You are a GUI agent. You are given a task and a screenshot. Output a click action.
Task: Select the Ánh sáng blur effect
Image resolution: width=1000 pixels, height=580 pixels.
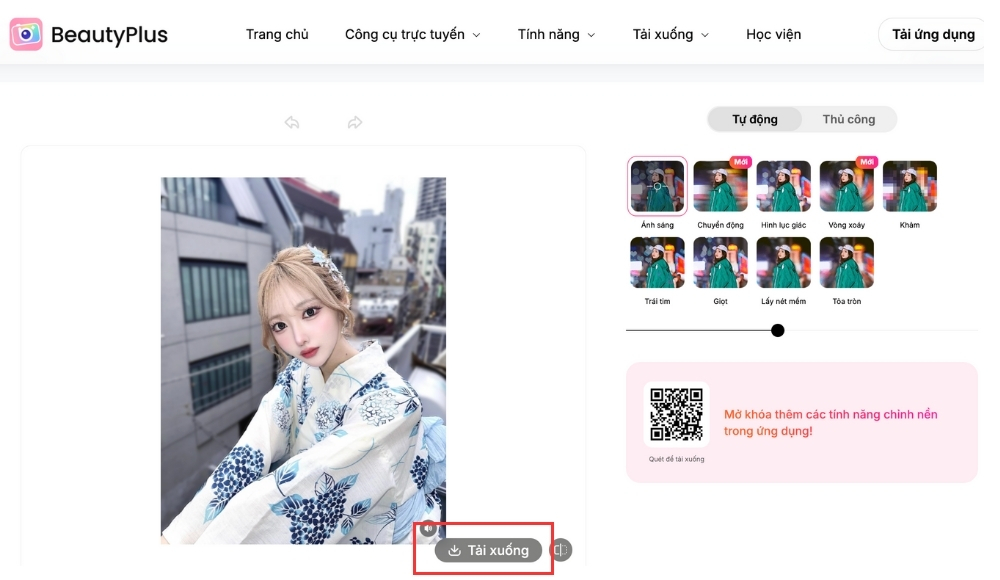(x=657, y=187)
